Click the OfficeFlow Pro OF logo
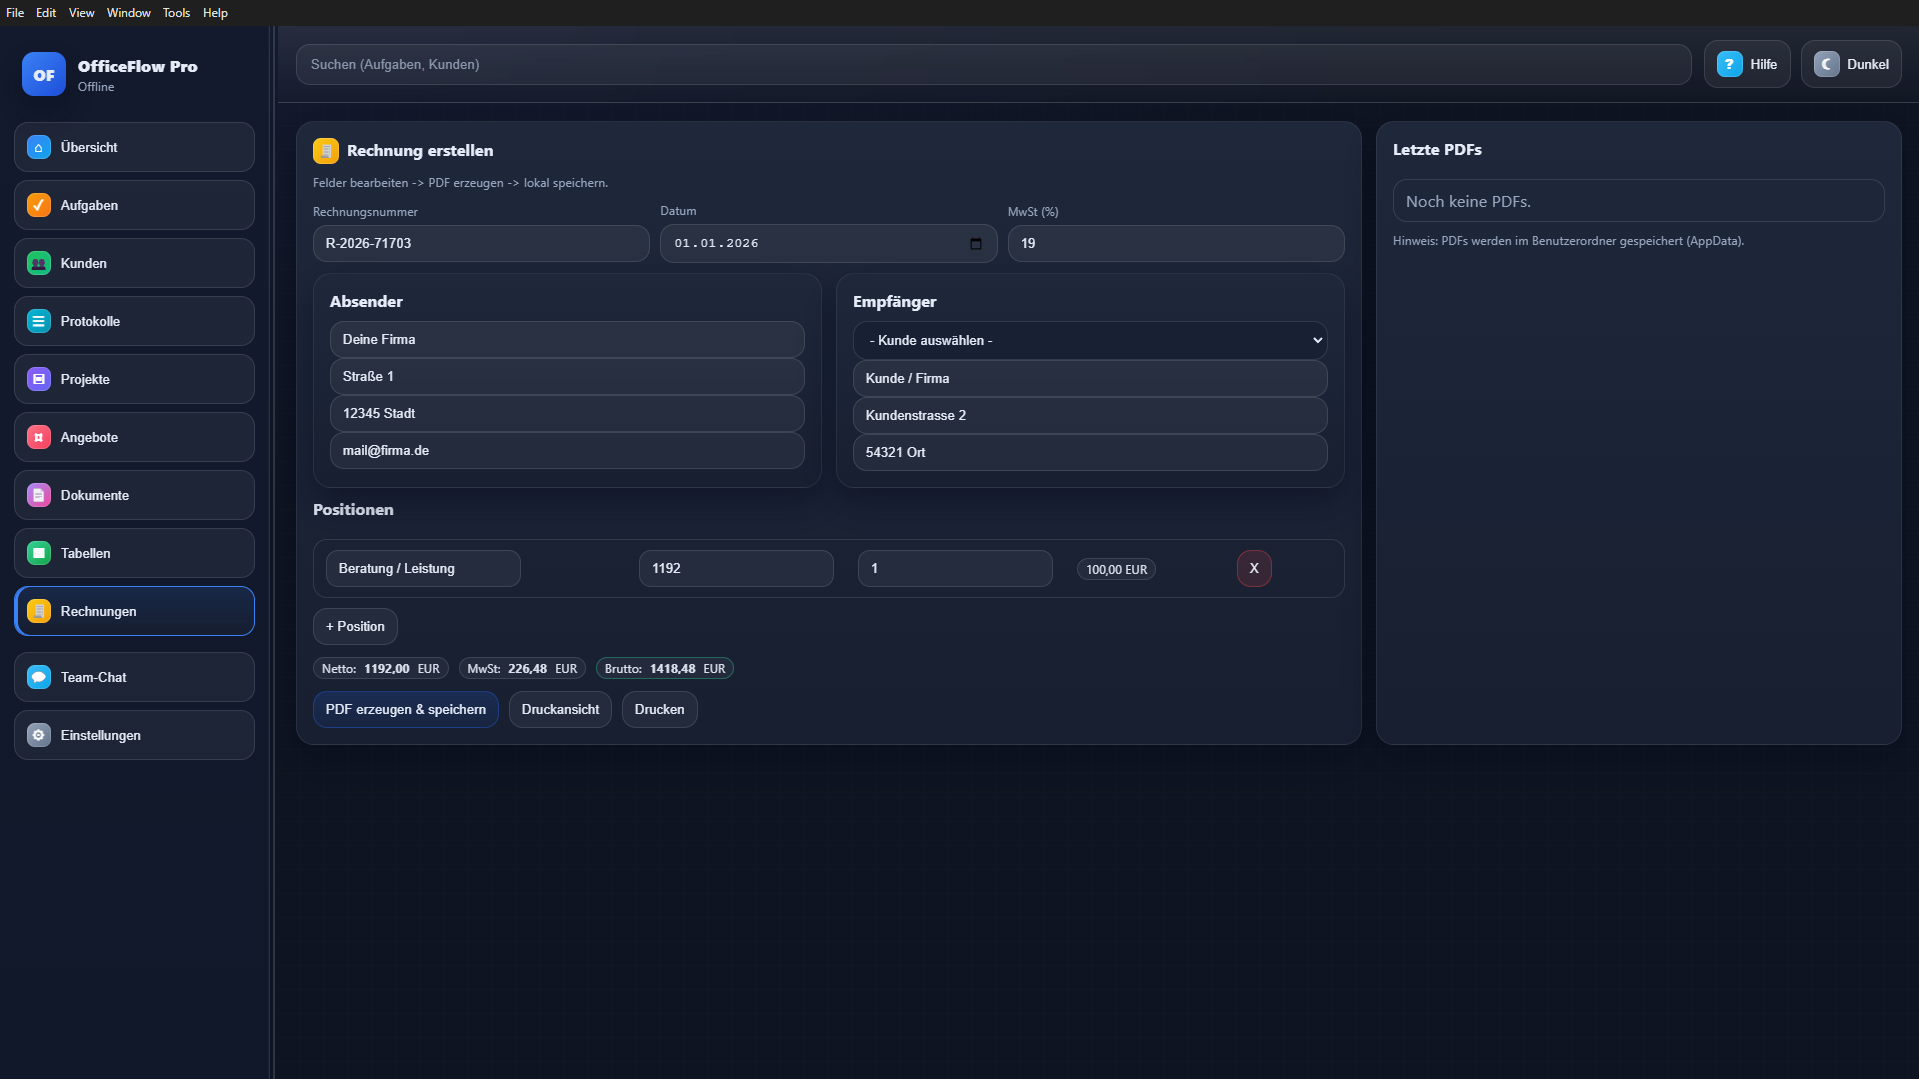 tap(44, 74)
